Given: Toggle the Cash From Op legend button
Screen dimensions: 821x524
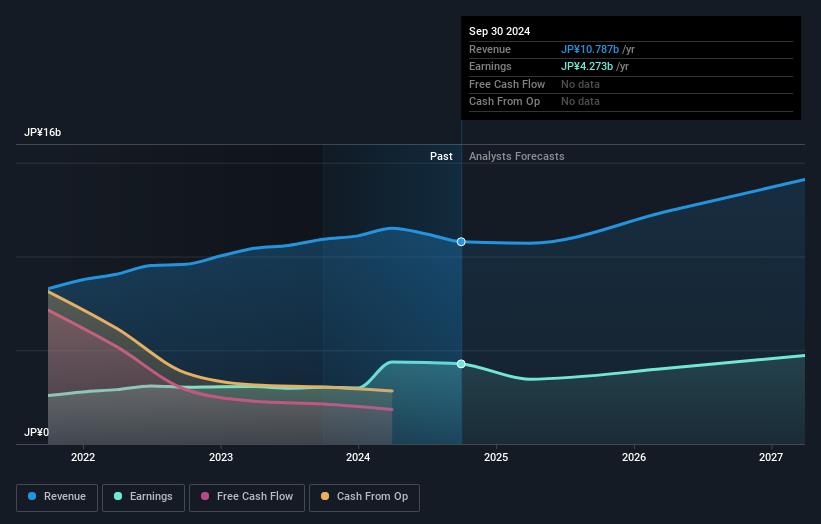Looking at the screenshot, I should (x=364, y=497).
